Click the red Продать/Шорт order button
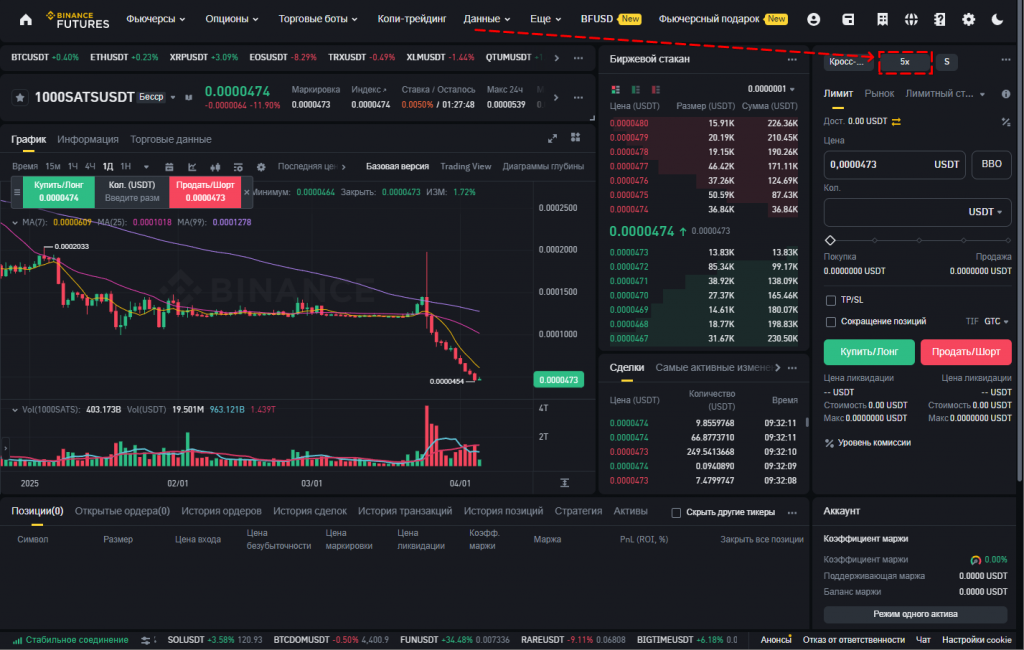This screenshot has height=650, width=1024. point(966,352)
